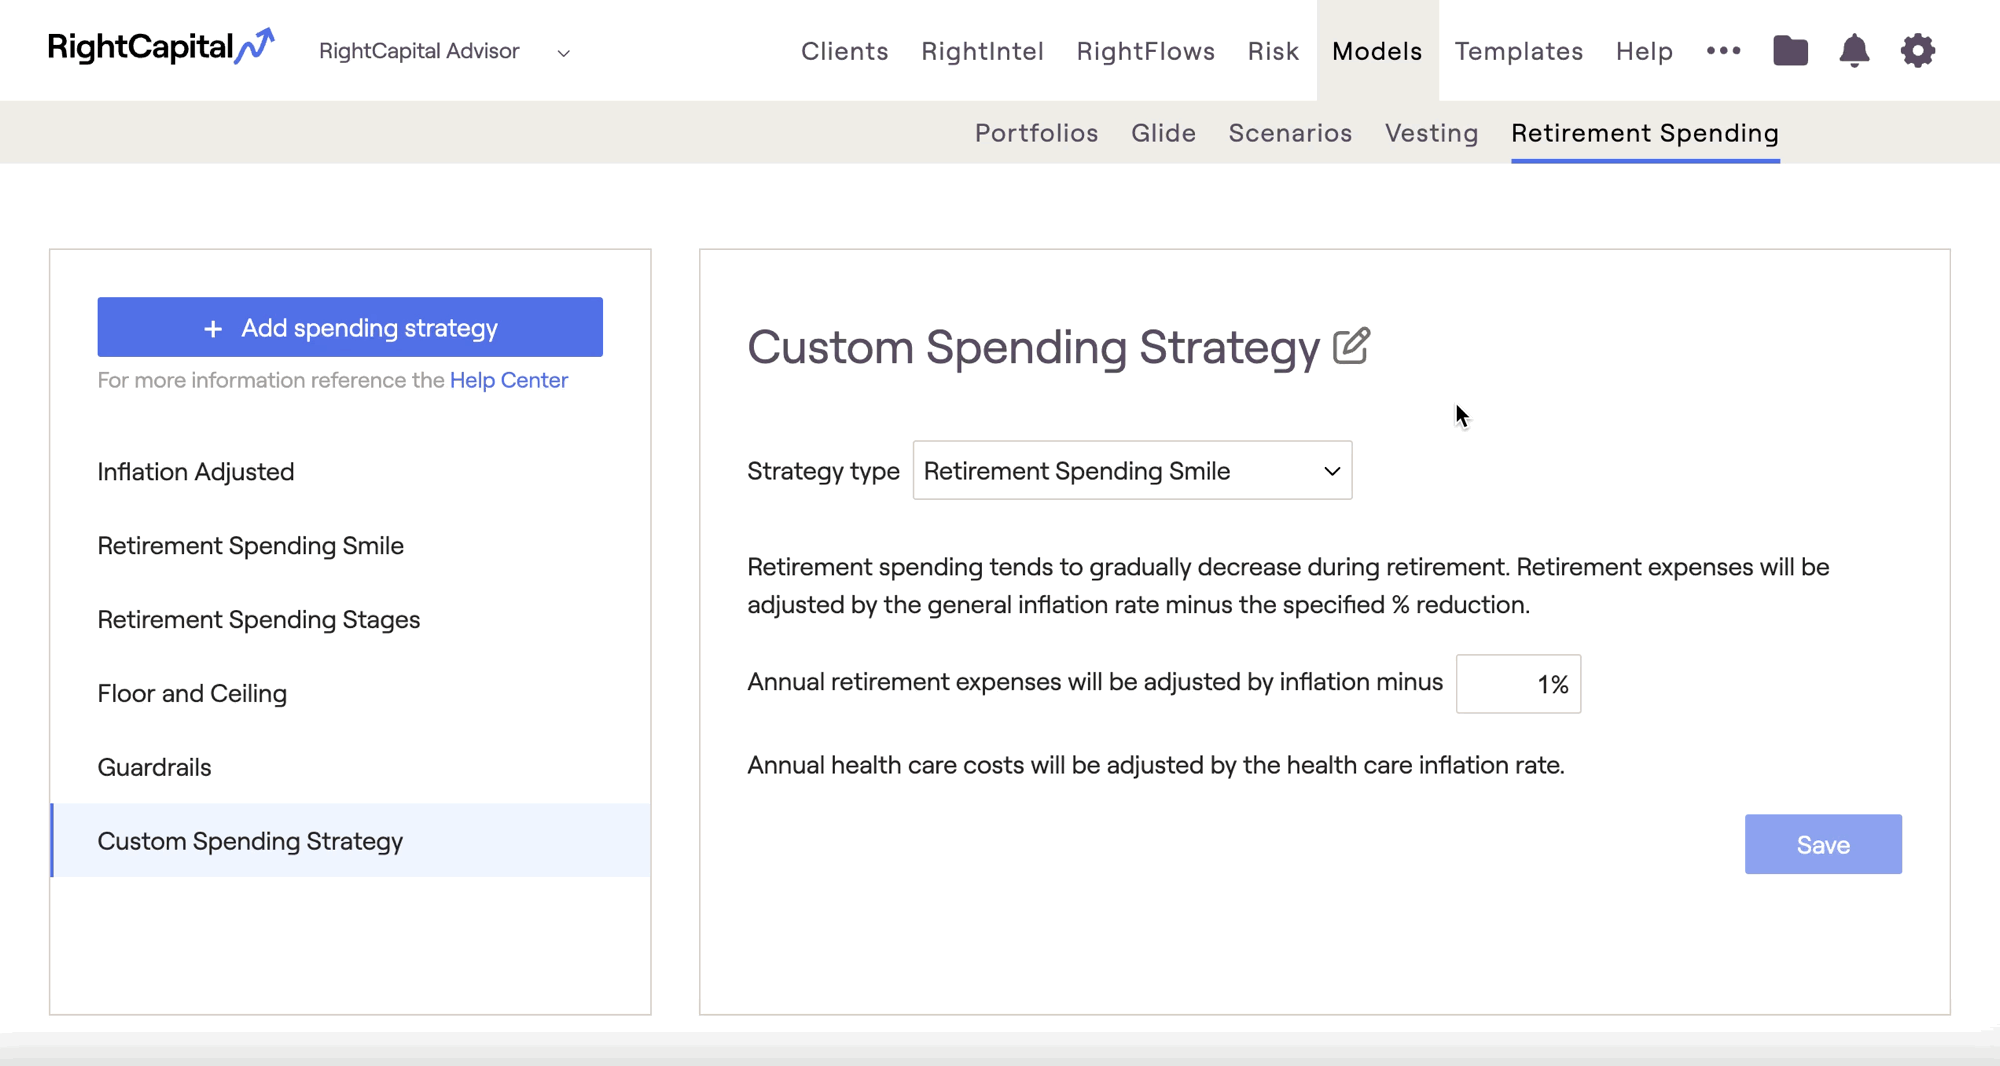This screenshot has width=2000, height=1066.
Task: Click the RightCapital logo
Action: 160,47
